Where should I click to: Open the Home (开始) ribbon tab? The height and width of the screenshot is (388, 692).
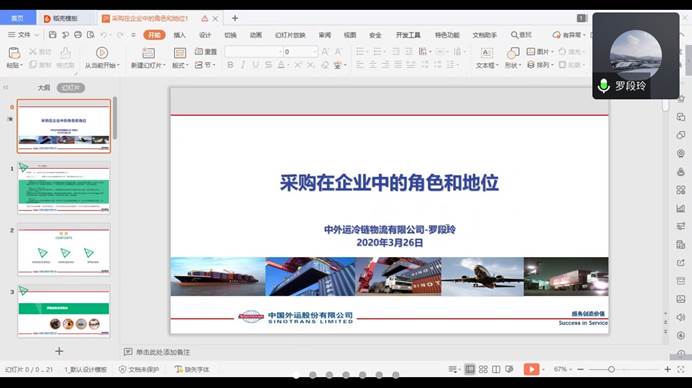[154, 35]
